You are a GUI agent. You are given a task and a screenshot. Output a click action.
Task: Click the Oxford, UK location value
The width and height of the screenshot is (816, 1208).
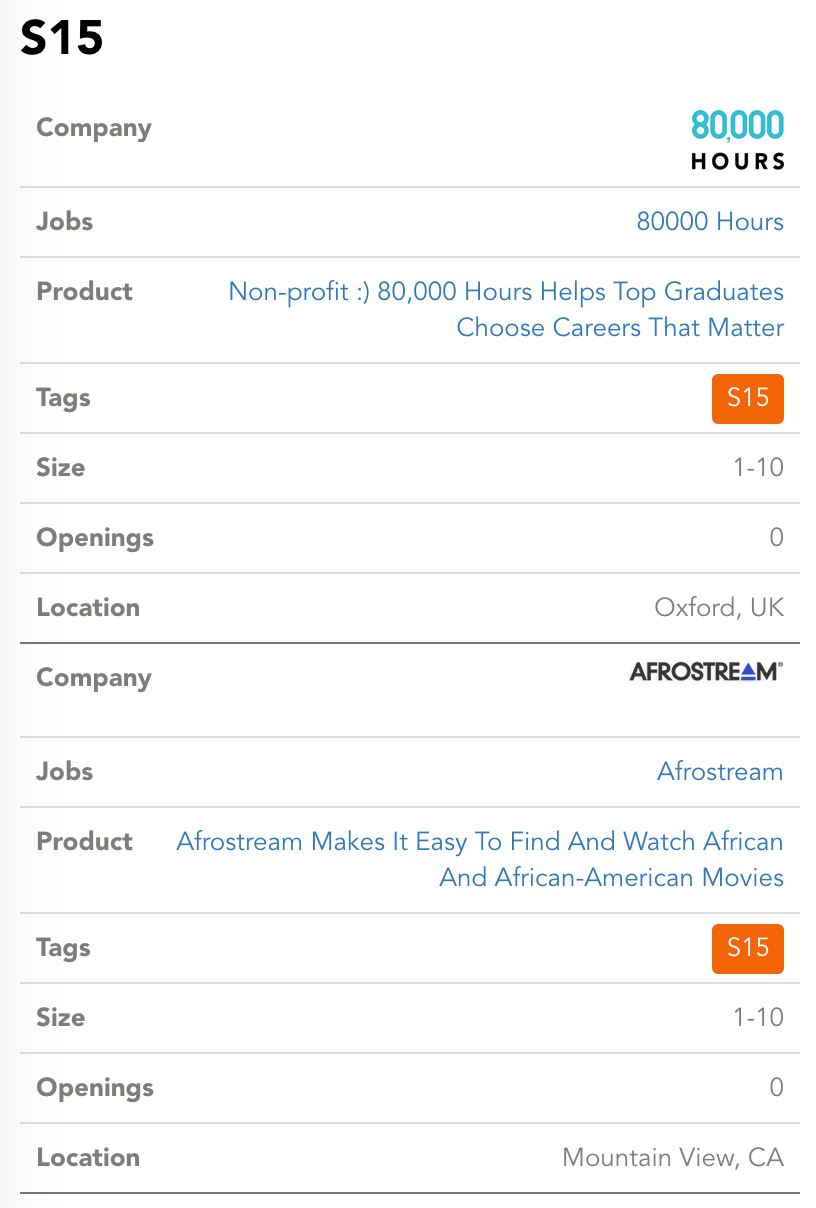coord(719,607)
